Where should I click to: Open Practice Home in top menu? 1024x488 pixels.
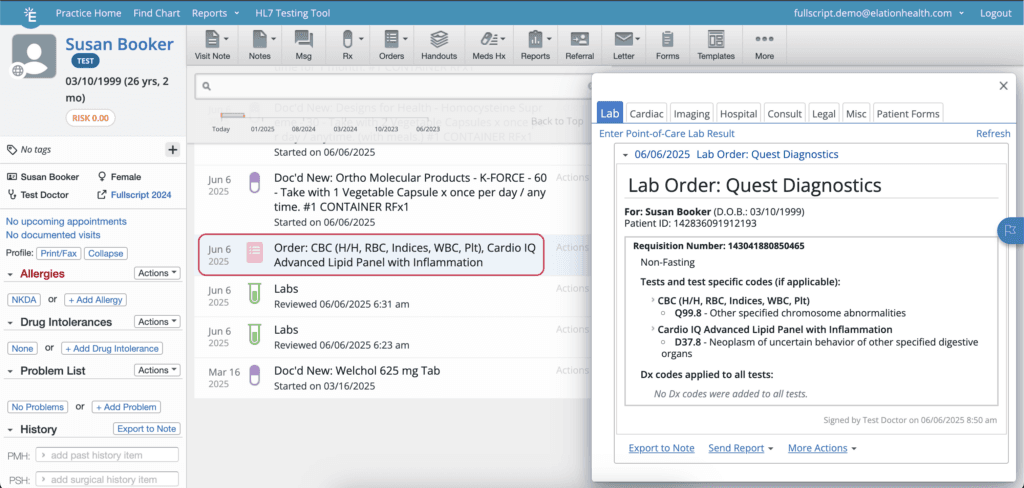(88, 13)
